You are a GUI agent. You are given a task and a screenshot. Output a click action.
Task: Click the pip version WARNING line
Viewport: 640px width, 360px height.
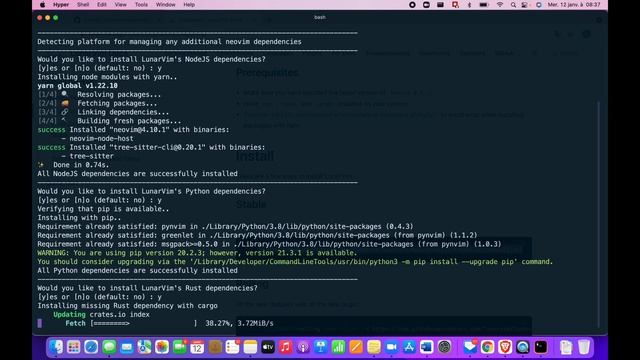click(197, 253)
